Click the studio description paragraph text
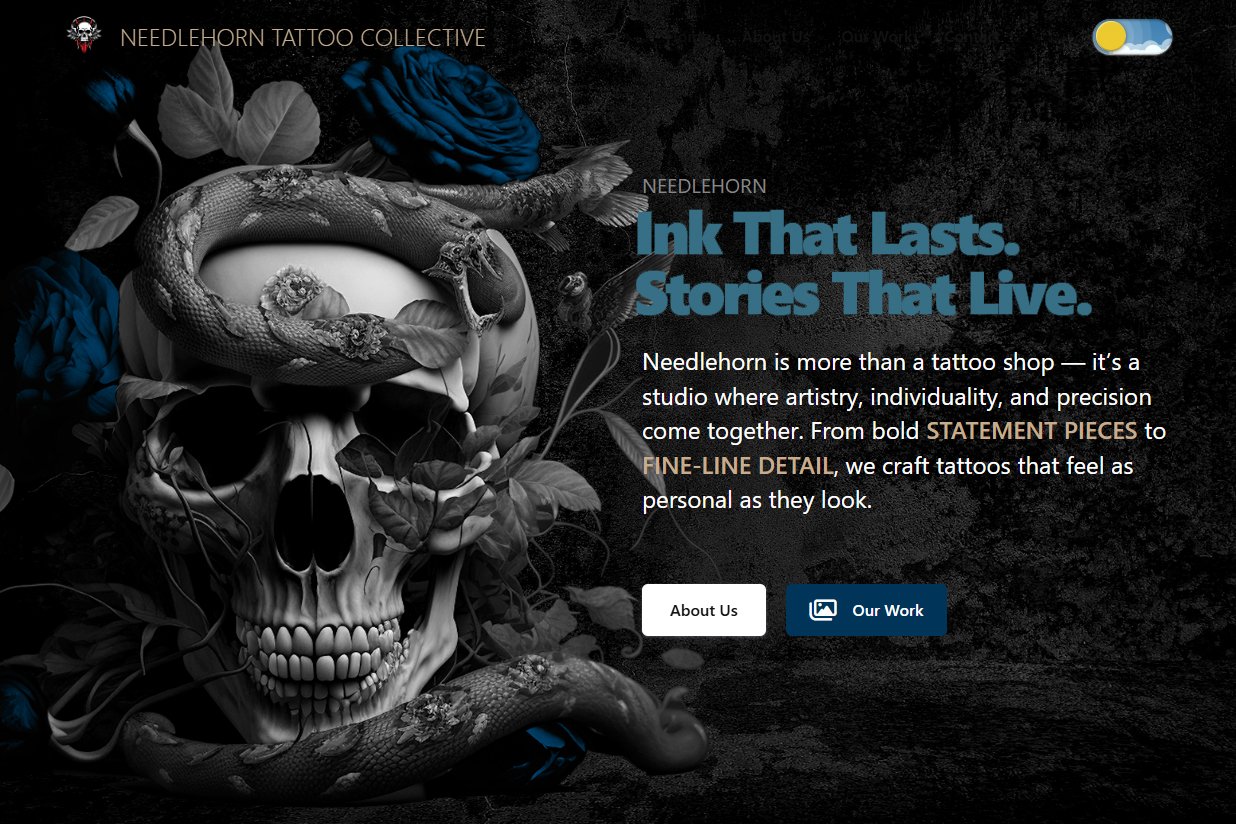The width and height of the screenshot is (1236, 824). (904, 431)
